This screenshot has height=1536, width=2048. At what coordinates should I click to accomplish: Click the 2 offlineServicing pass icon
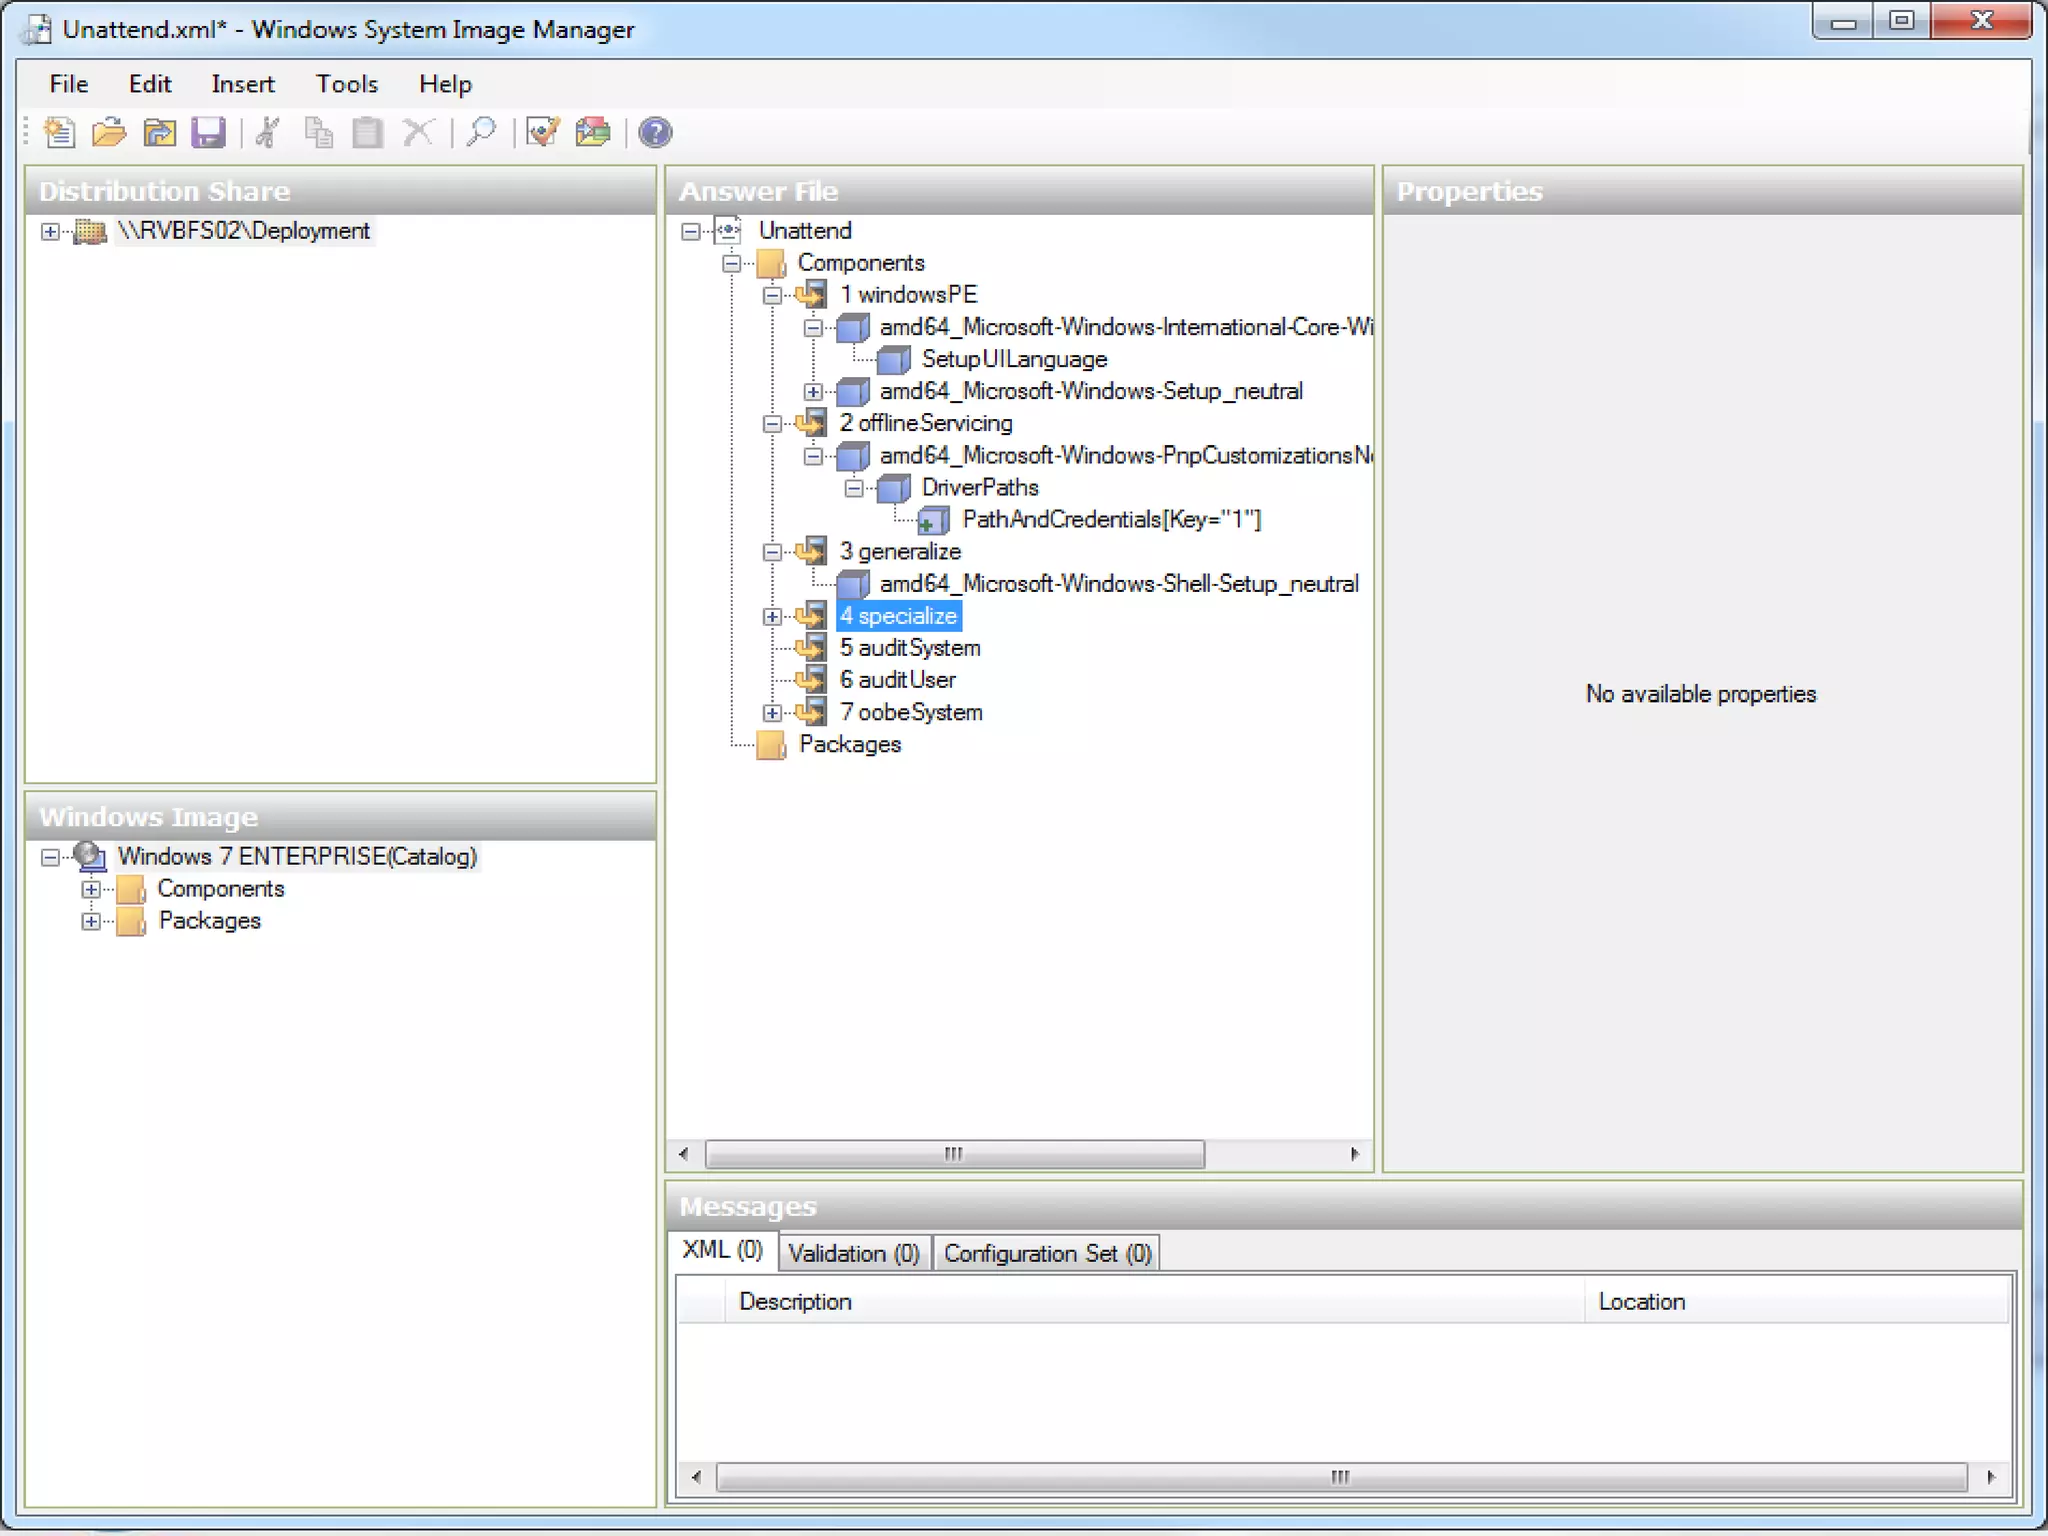tap(811, 423)
